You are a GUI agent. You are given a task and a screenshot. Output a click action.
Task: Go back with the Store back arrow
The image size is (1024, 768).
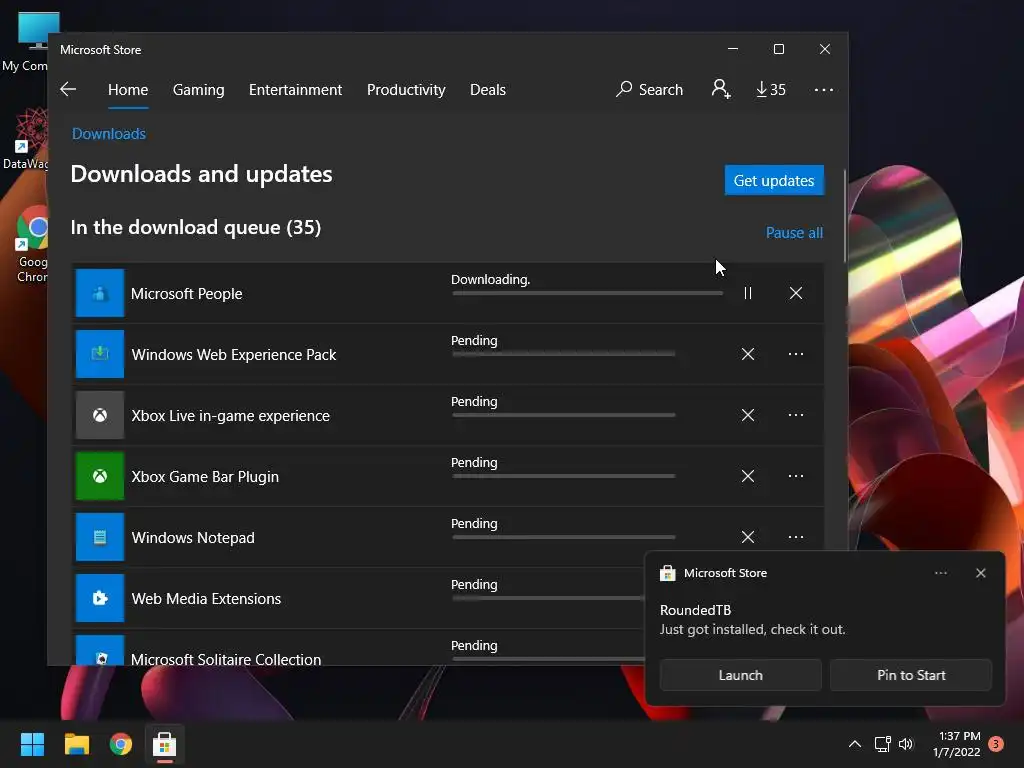(x=68, y=89)
